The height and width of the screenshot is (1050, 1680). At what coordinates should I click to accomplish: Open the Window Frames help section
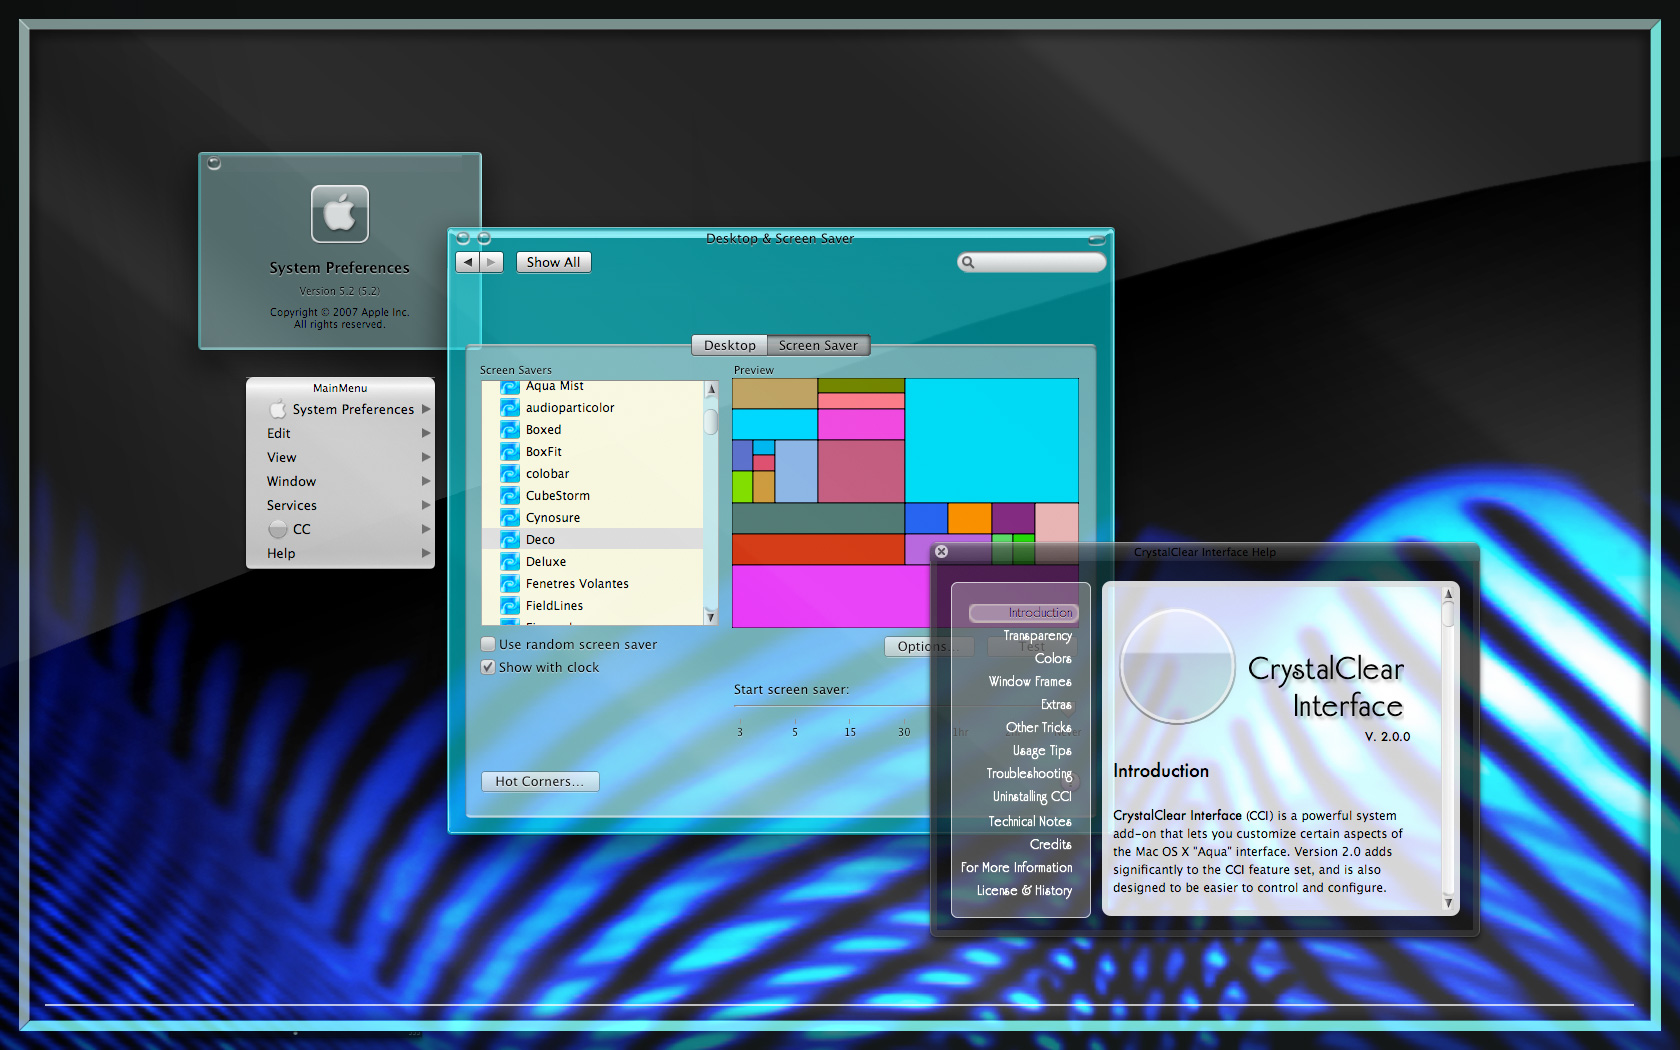click(x=1030, y=681)
